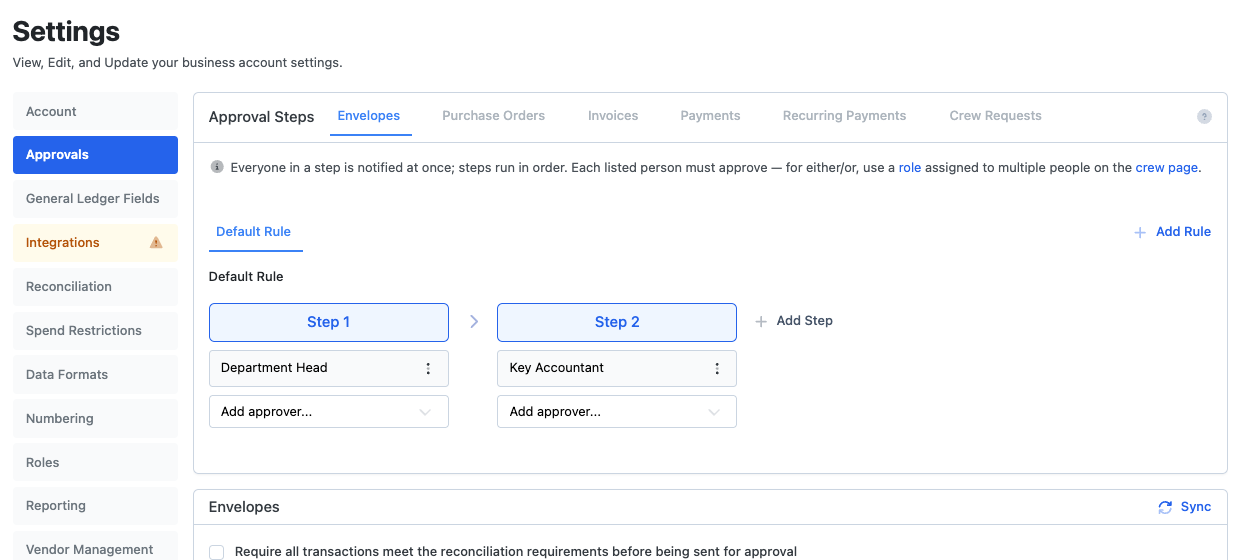Select the Step 1 button
The height and width of the screenshot is (560, 1250).
329,322
